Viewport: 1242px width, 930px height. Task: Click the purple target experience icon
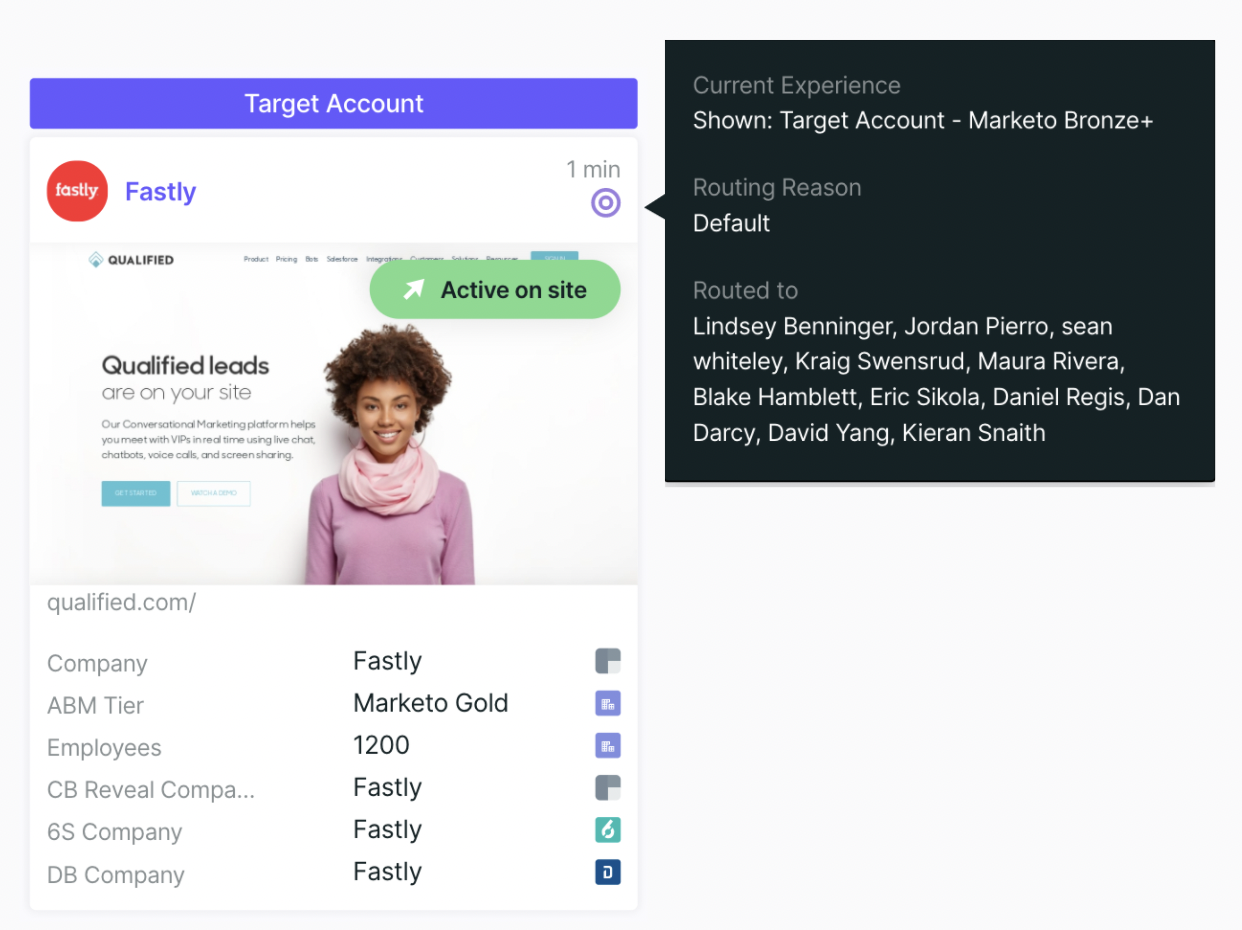(605, 203)
